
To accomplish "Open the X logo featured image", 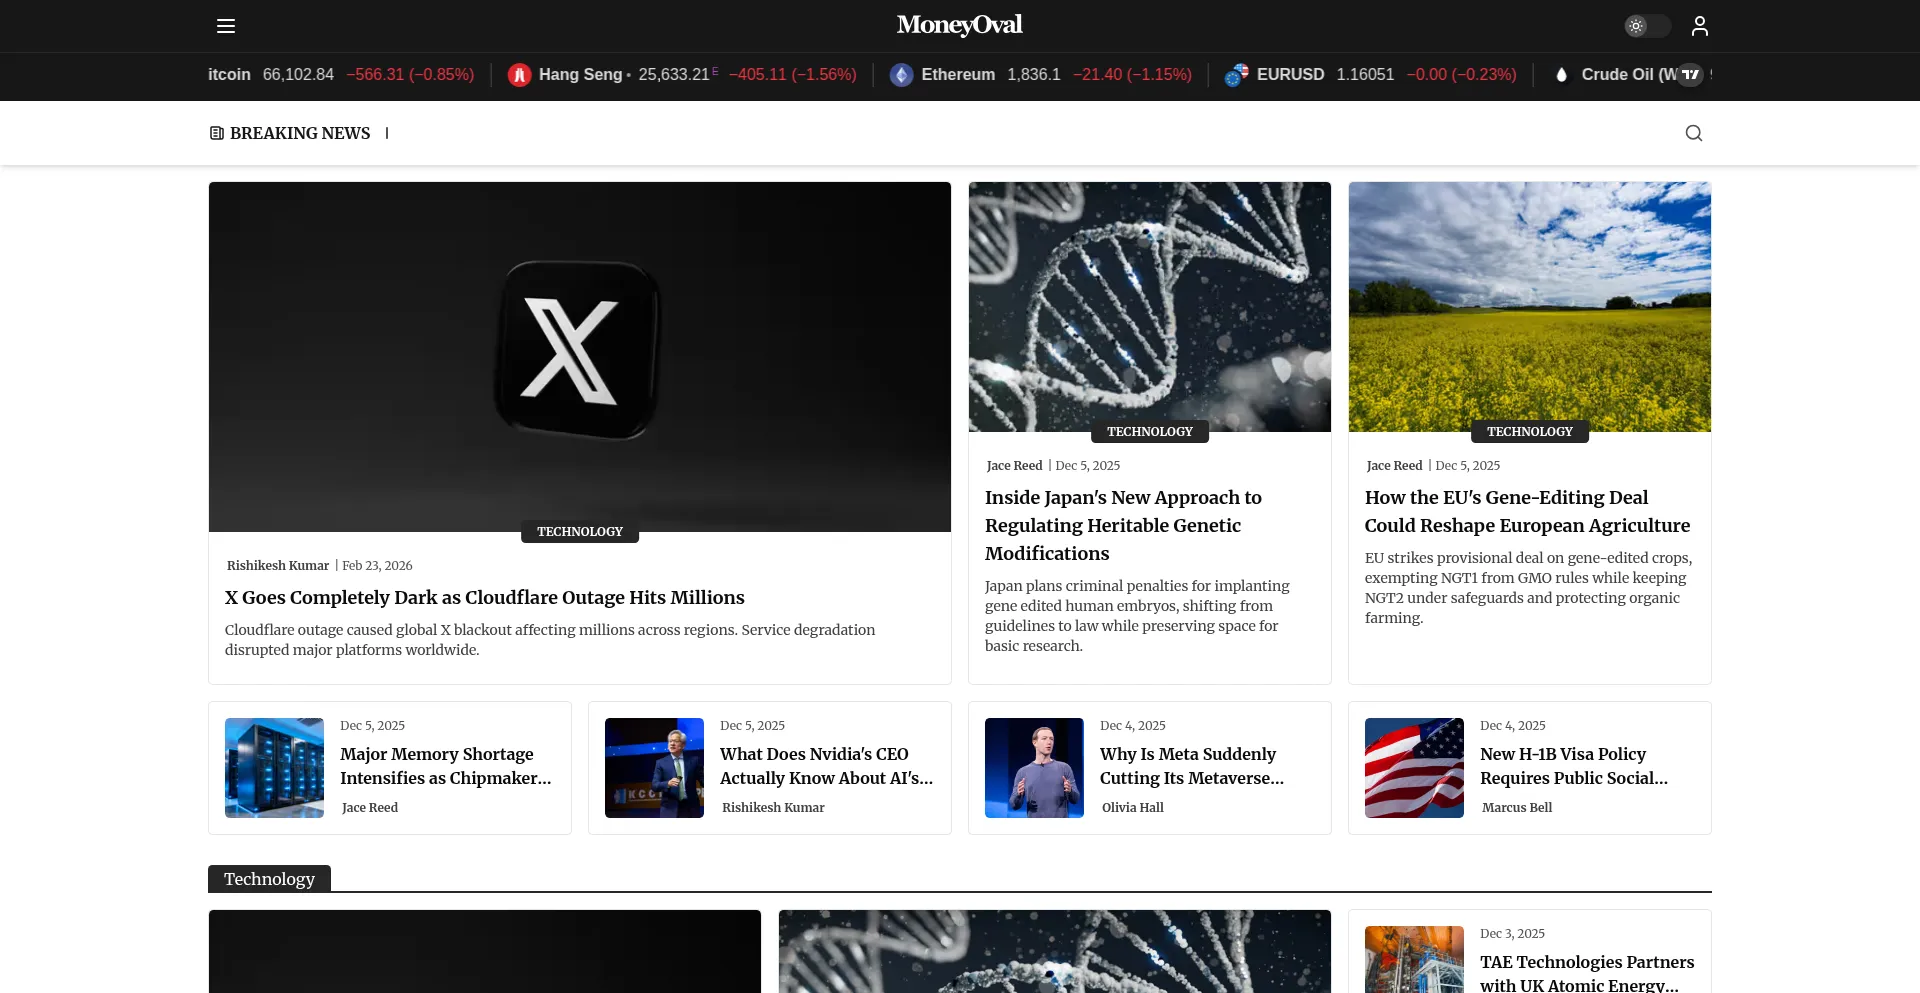I will pyautogui.click(x=580, y=357).
